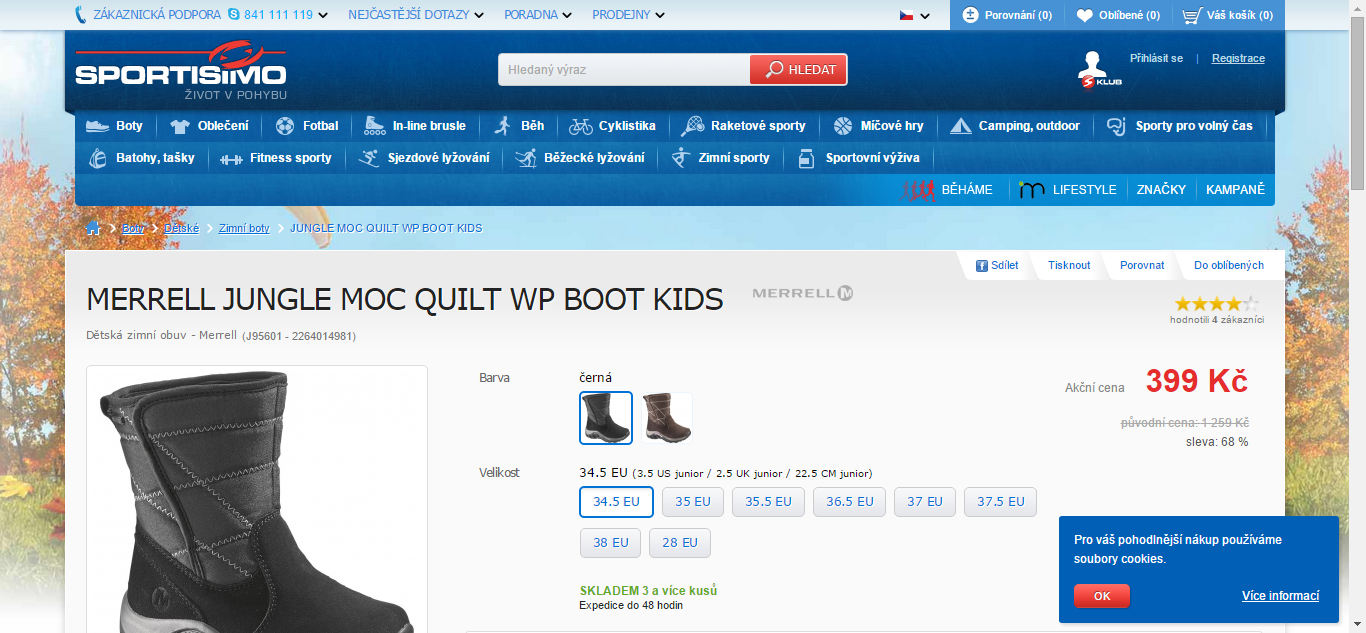1366x633 pixels.
Task: Open the Lifestyle section
Action: (x=1067, y=190)
